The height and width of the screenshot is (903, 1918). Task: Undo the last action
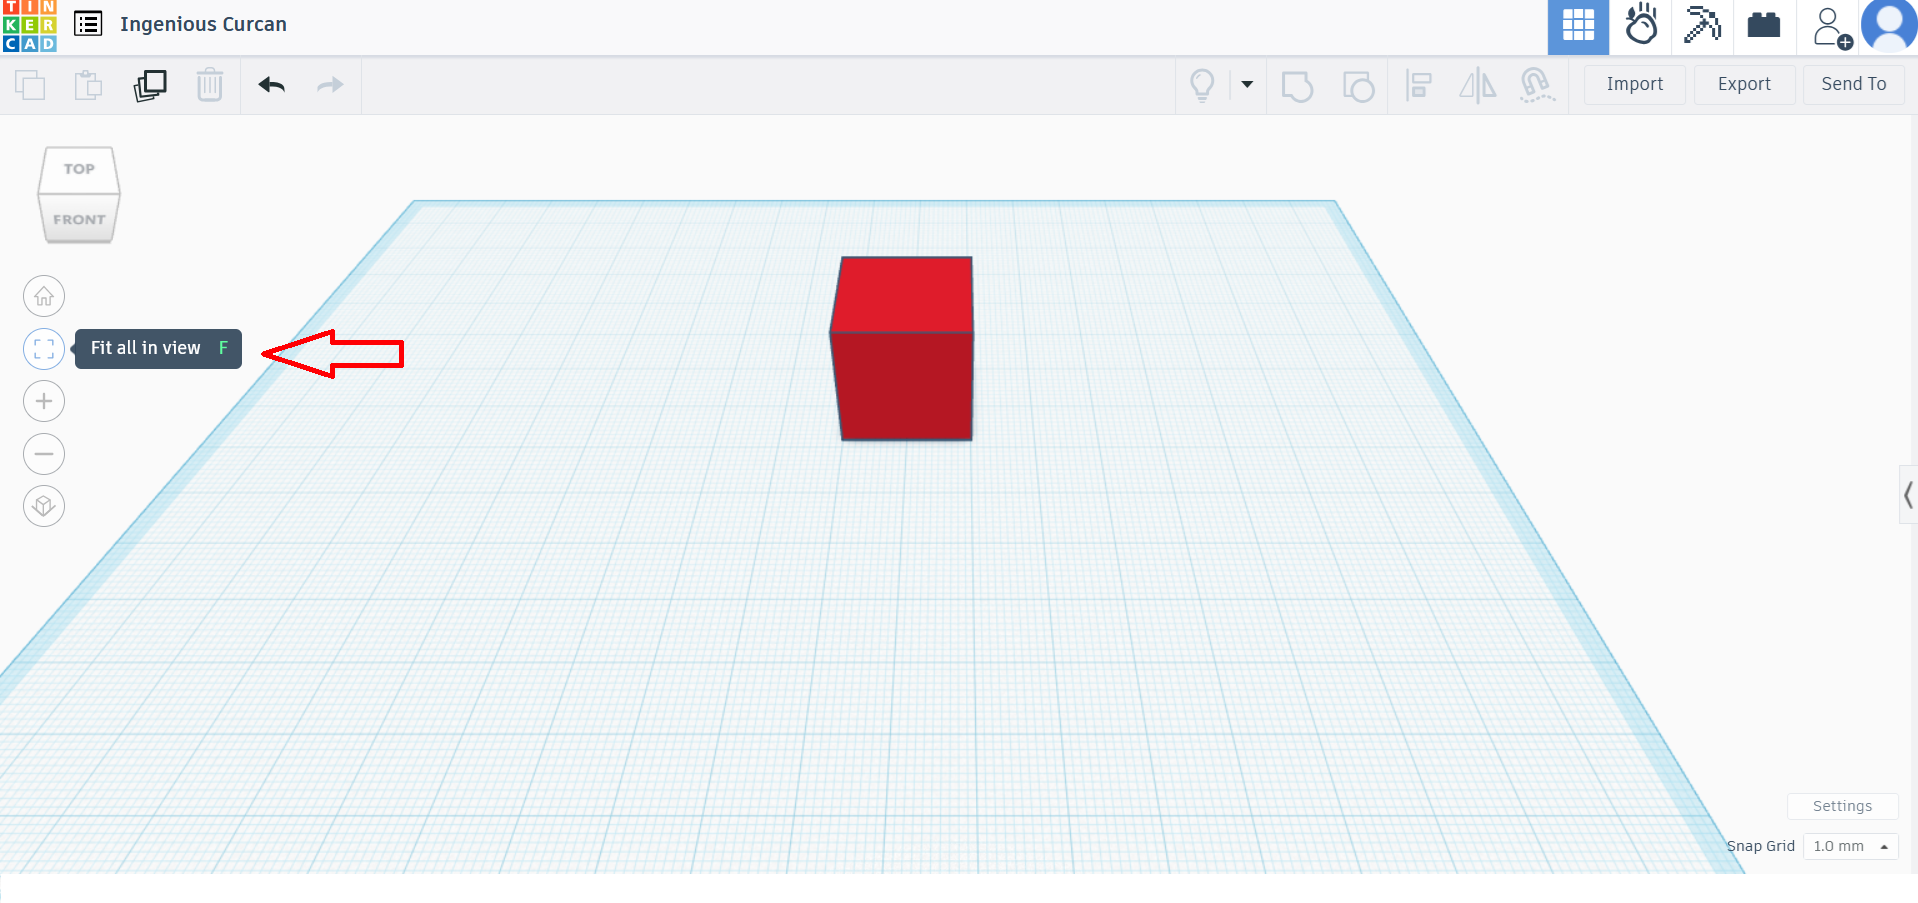coord(271,85)
